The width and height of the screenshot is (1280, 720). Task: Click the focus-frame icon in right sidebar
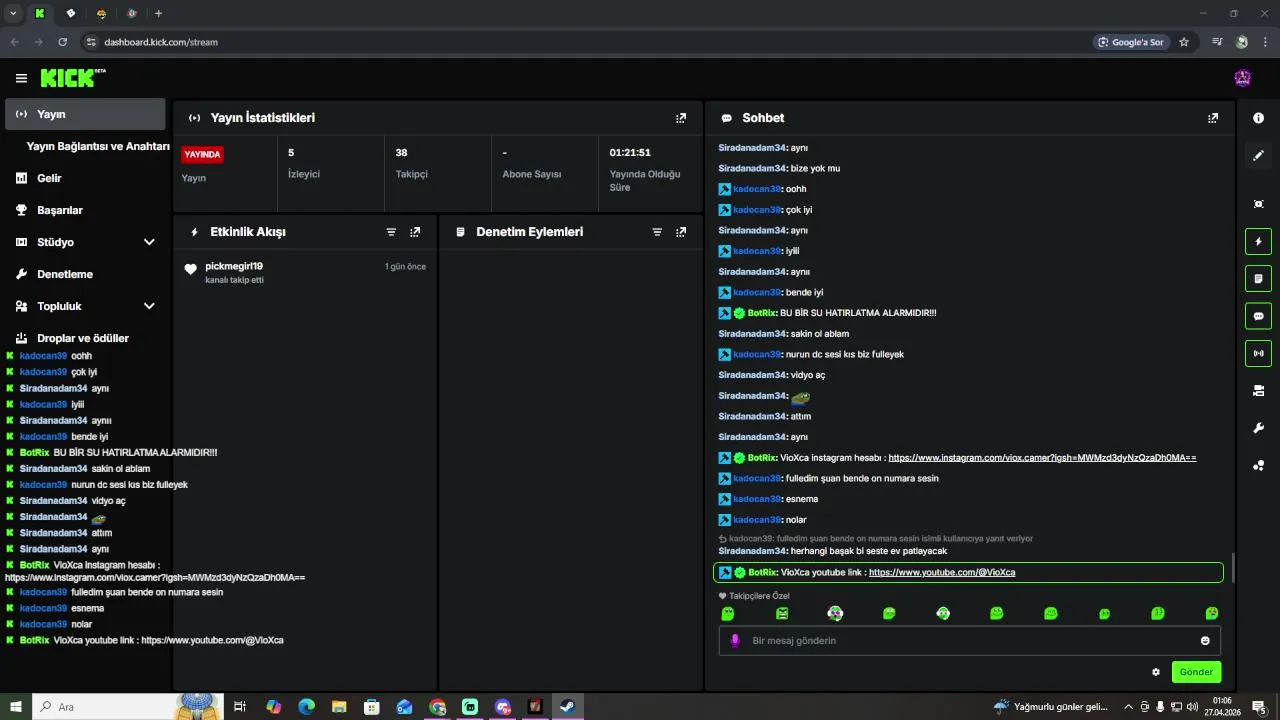[1258, 204]
